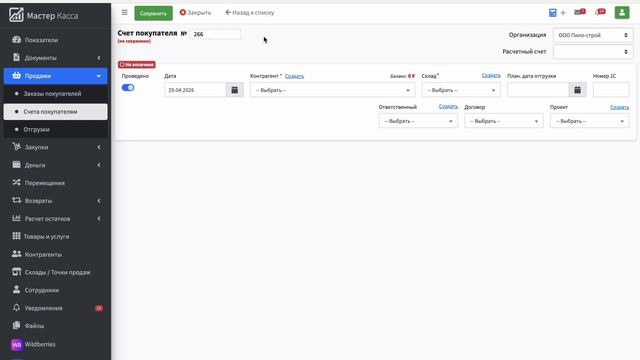Open the announcements megaphone icon
This screenshot has height=360, width=640.
[600, 12]
